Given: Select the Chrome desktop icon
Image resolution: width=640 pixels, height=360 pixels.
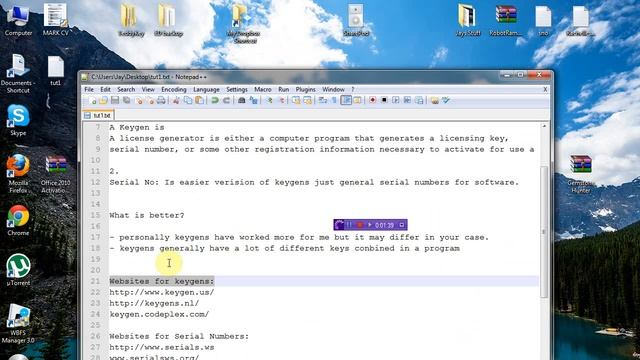Looking at the screenshot, I should click(x=18, y=220).
